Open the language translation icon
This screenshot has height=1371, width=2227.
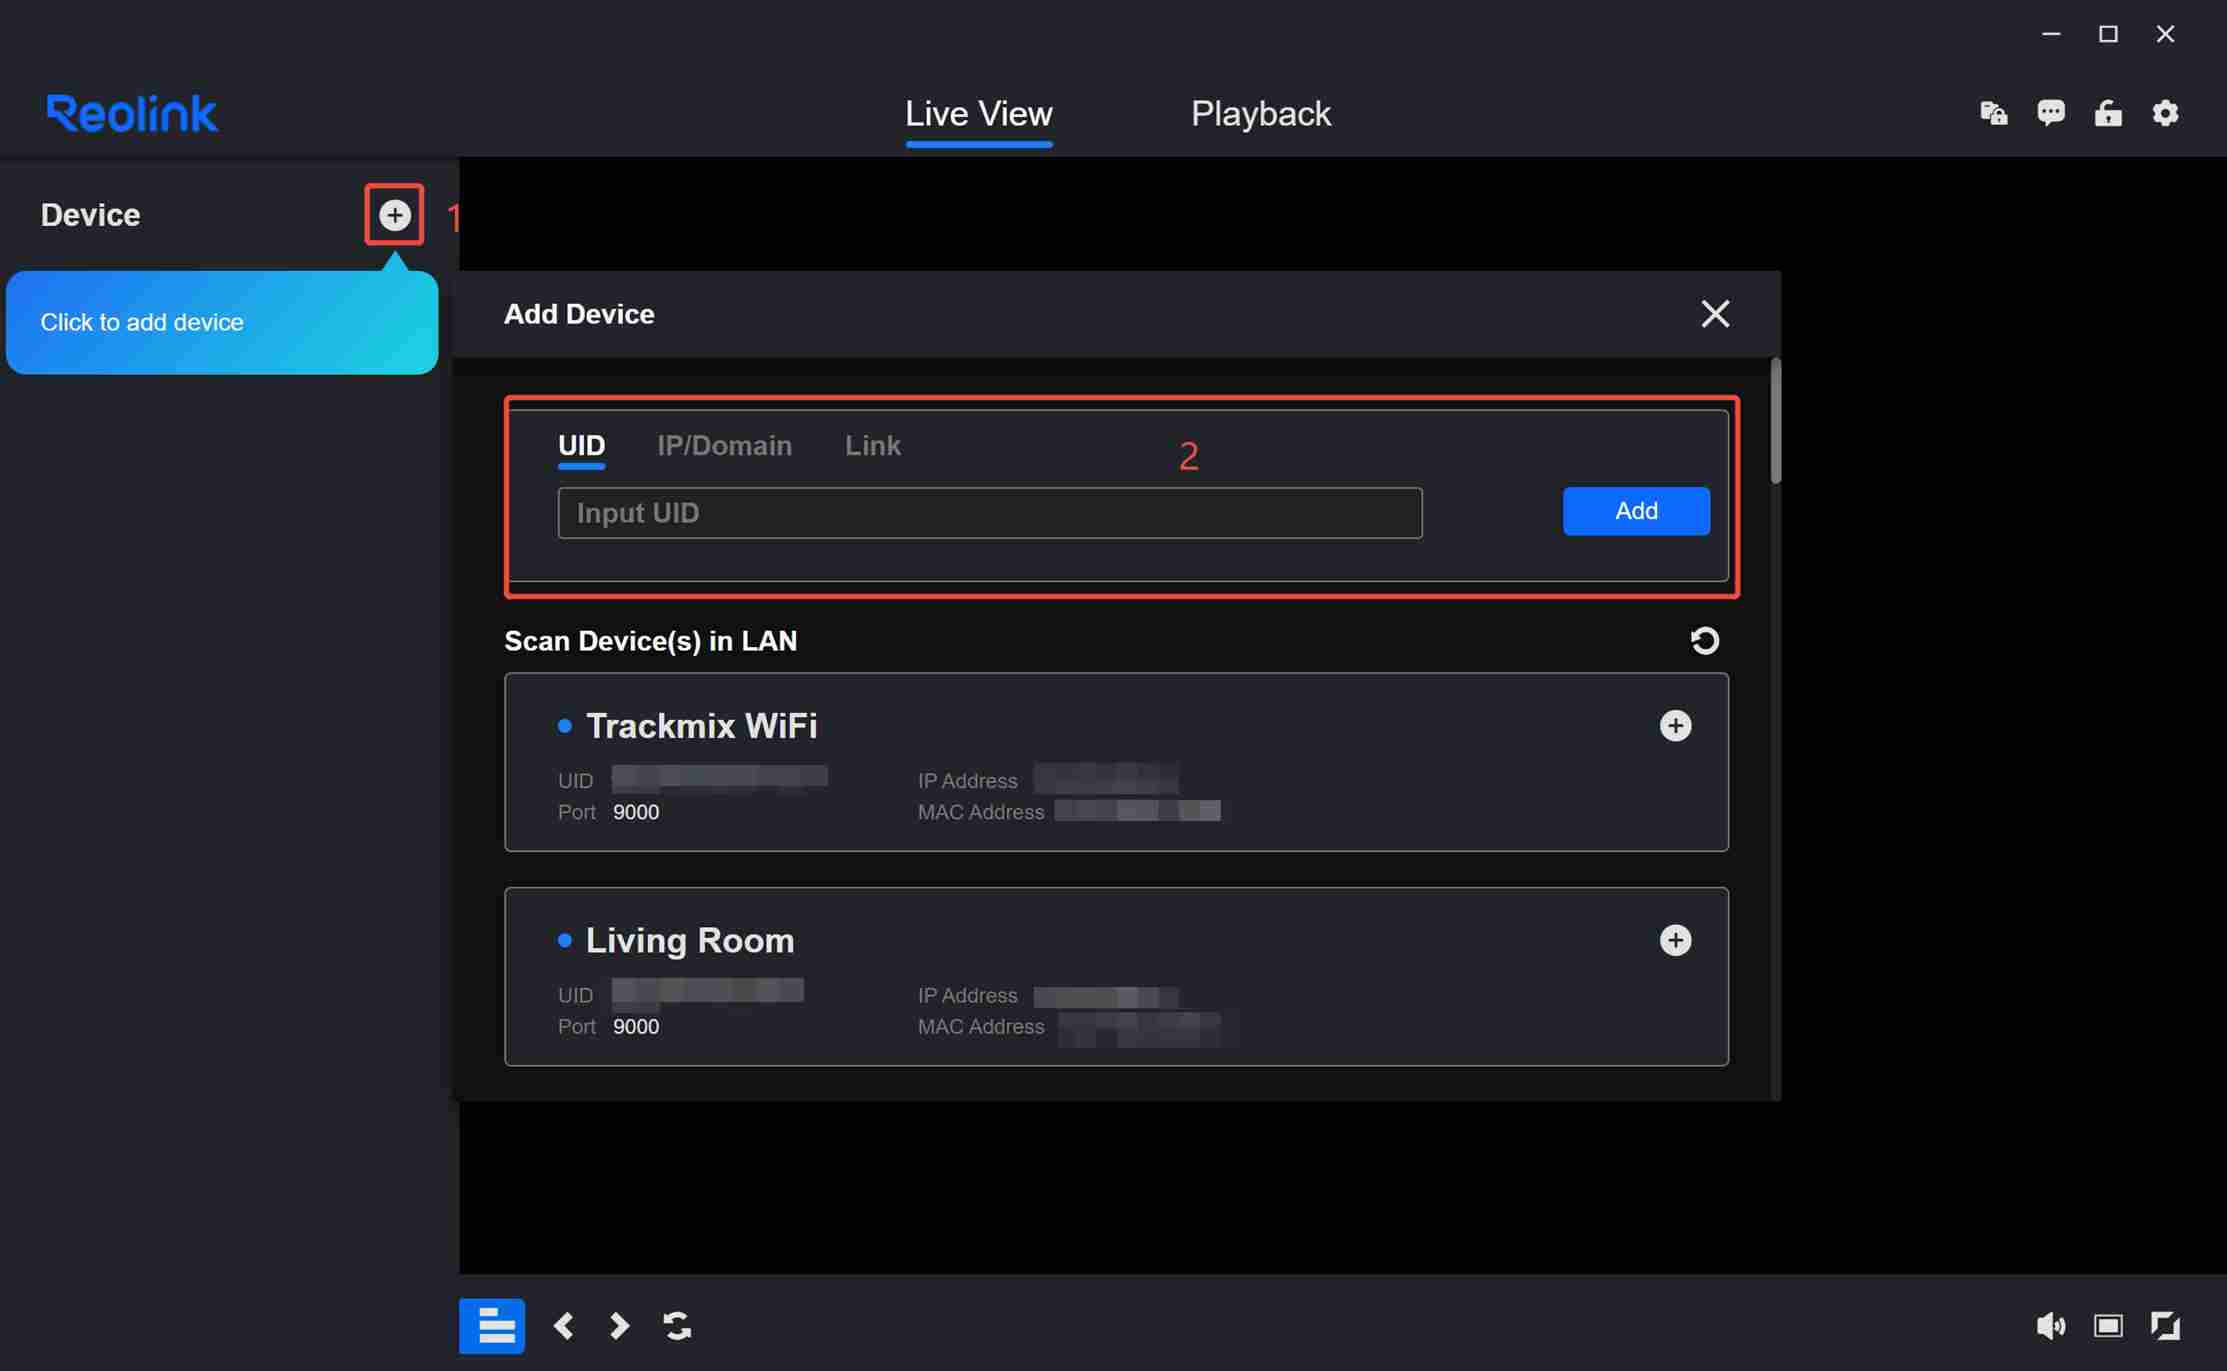pyautogui.click(x=1993, y=113)
